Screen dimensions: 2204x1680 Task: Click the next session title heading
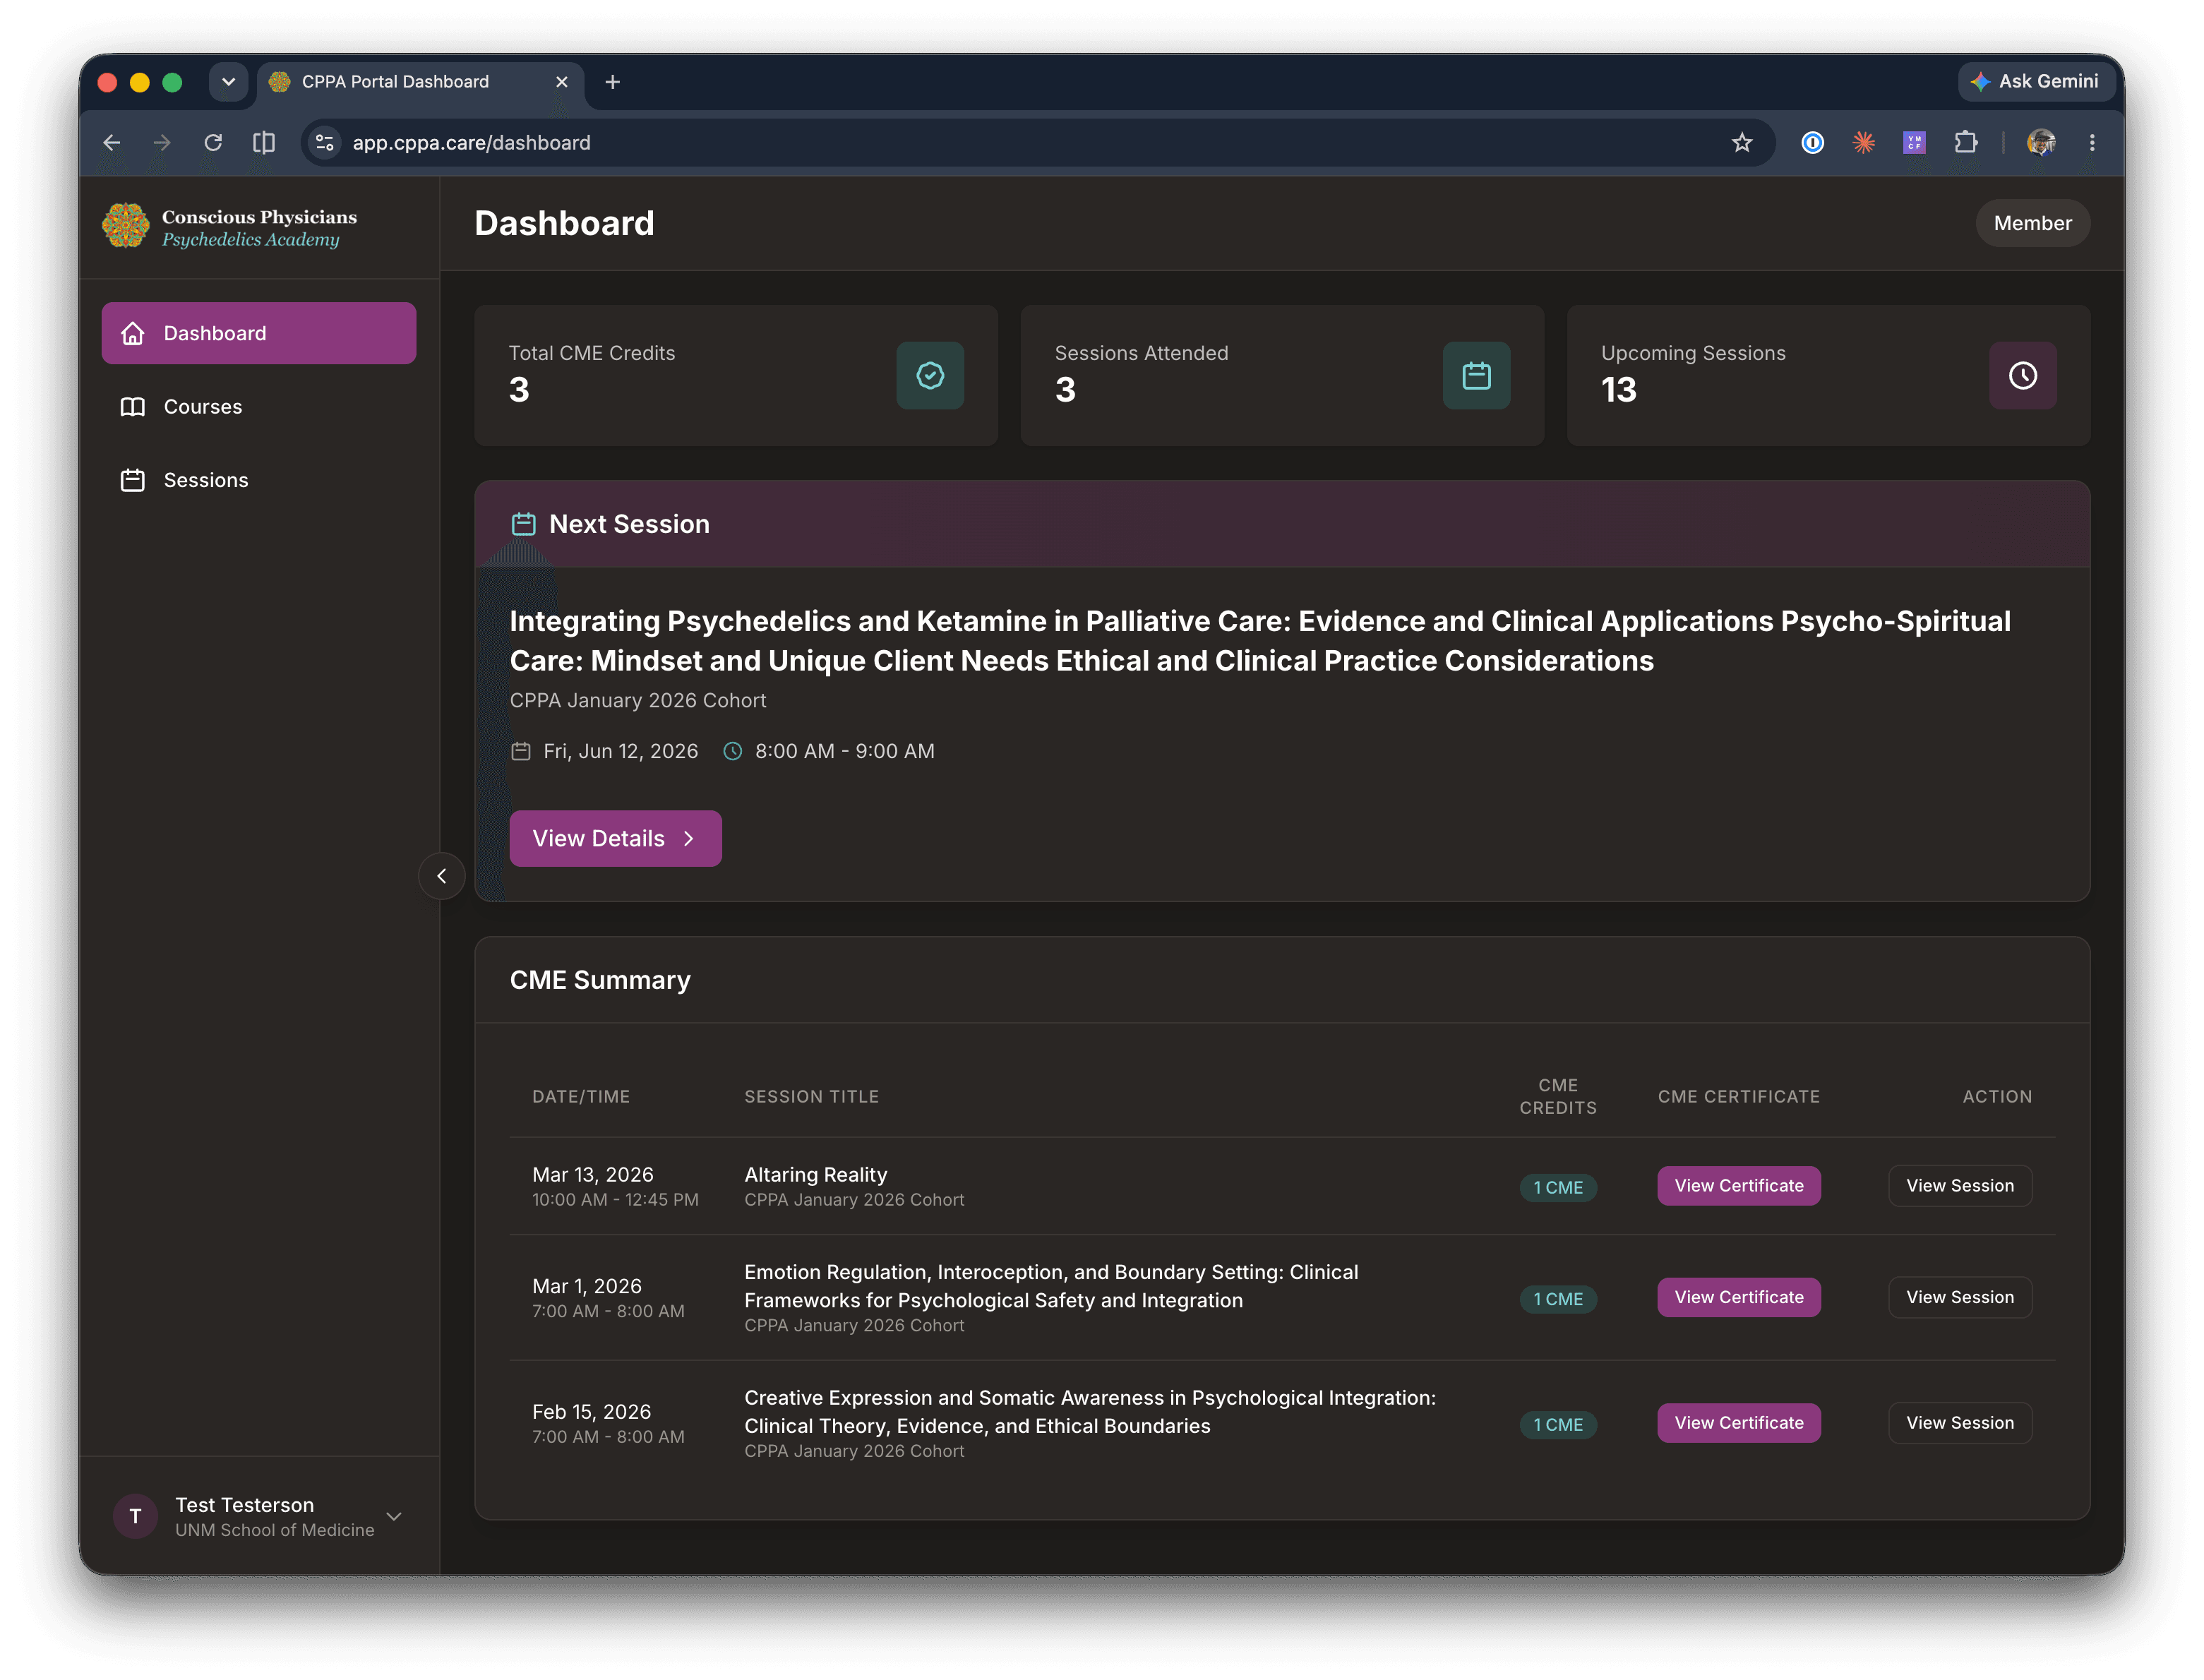tap(1260, 640)
